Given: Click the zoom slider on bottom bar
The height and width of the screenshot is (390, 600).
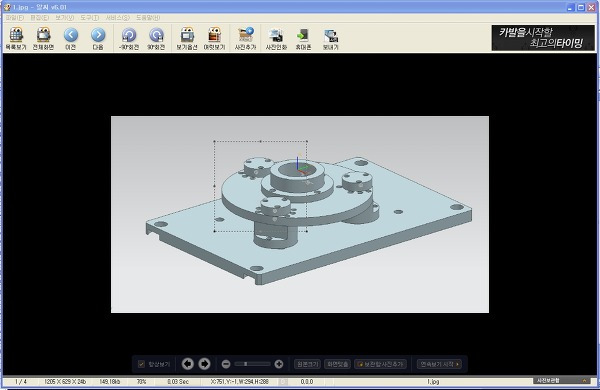Looking at the screenshot, I should coord(253,364).
